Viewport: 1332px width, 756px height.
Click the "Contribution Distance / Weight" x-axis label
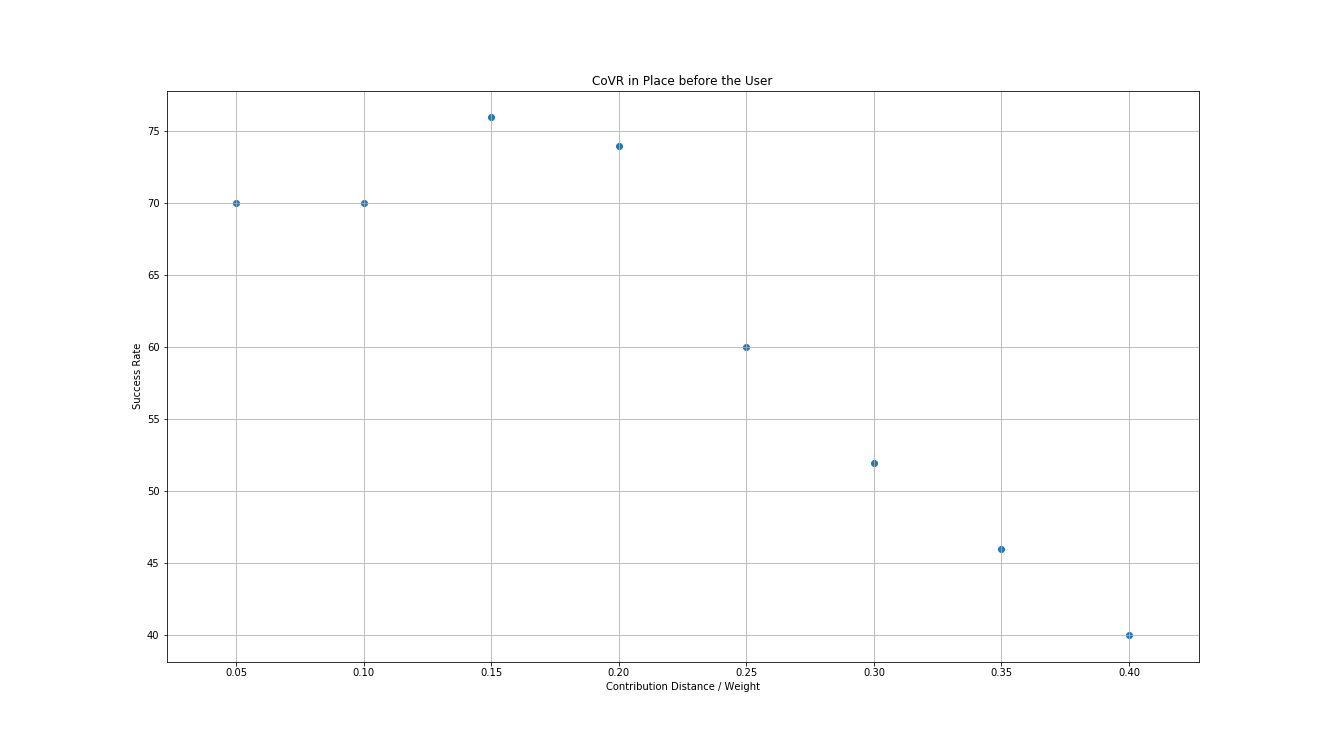click(x=682, y=687)
